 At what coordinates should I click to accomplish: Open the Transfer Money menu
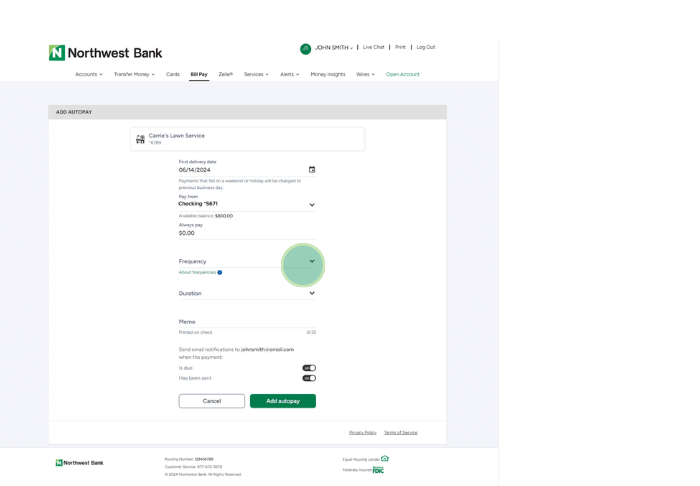pyautogui.click(x=134, y=74)
